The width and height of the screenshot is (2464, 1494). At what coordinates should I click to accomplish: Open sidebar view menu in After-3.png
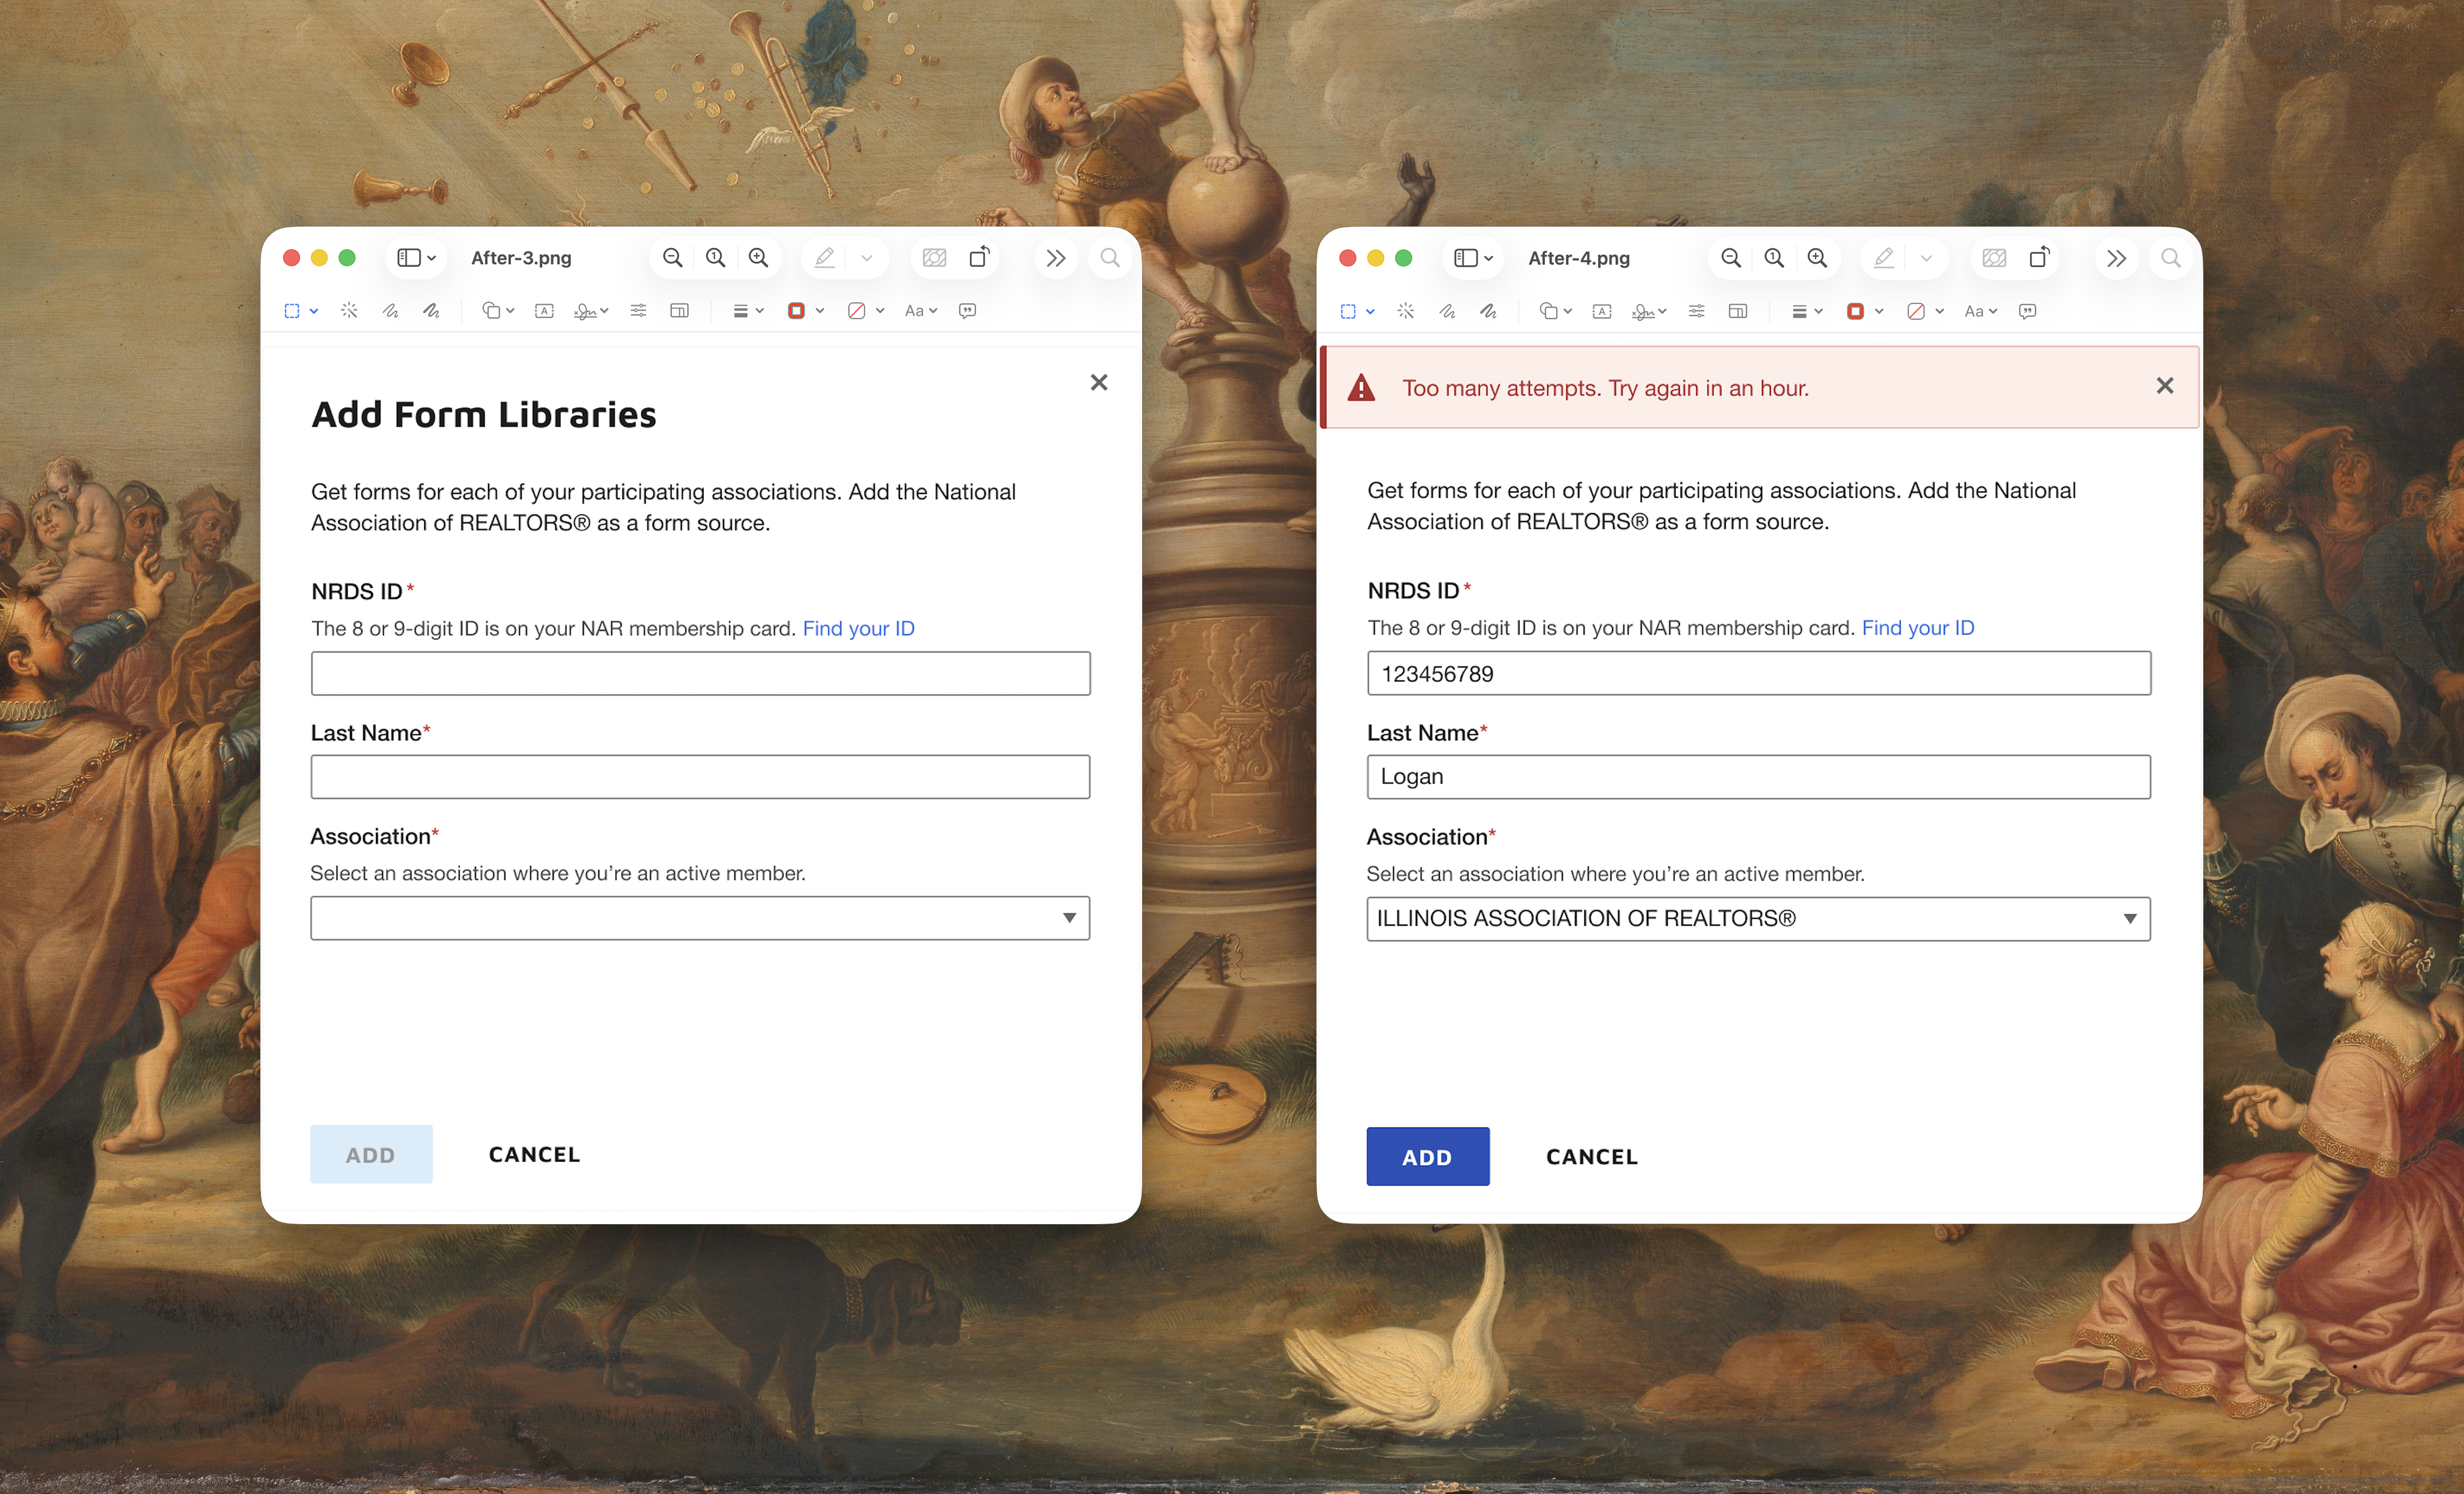[x=416, y=258]
